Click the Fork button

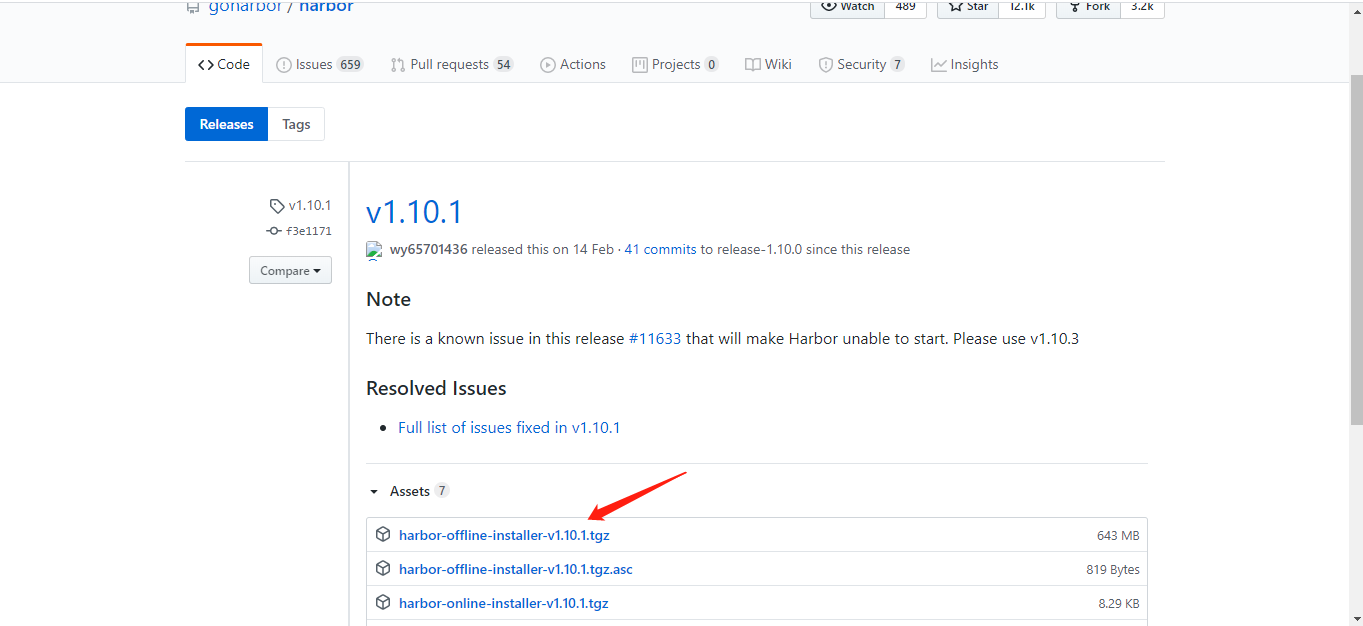[1088, 7]
